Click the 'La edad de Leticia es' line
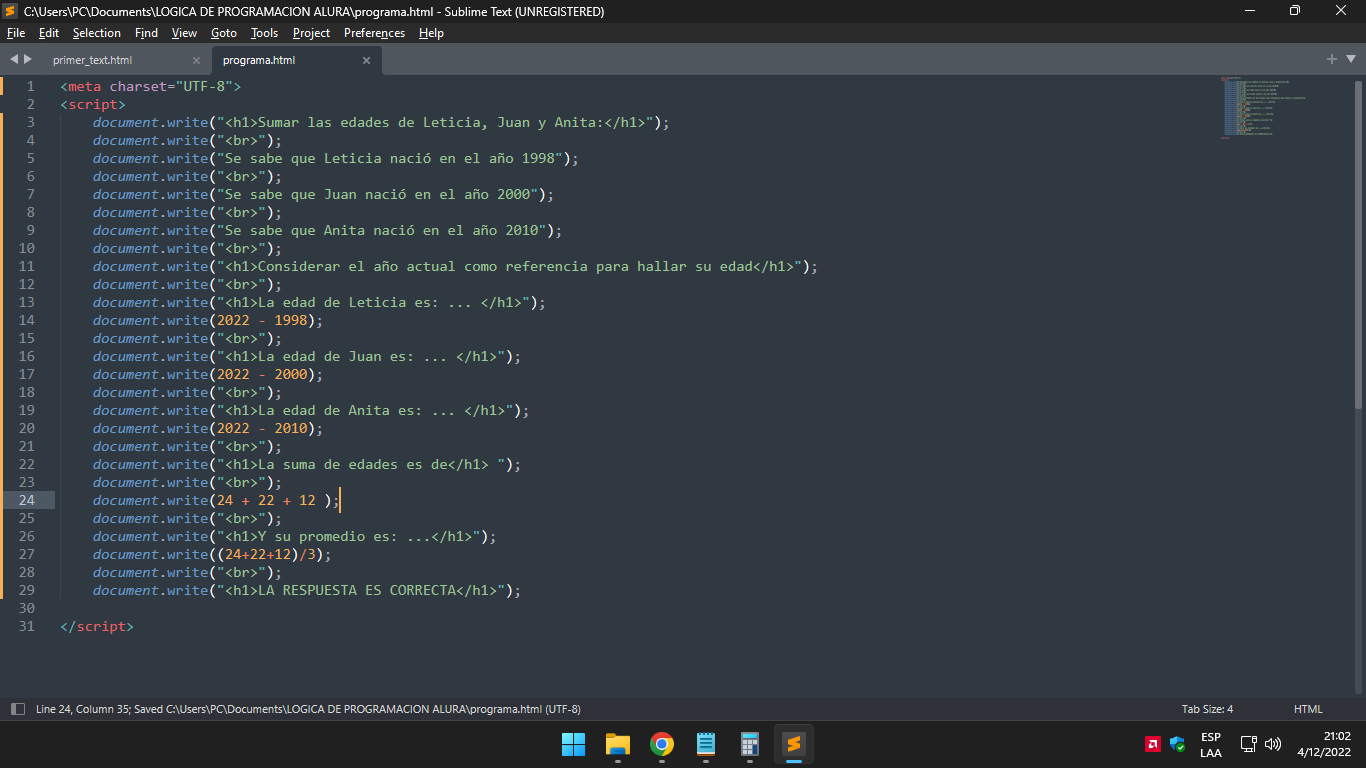This screenshot has height=768, width=1366. coord(320,302)
